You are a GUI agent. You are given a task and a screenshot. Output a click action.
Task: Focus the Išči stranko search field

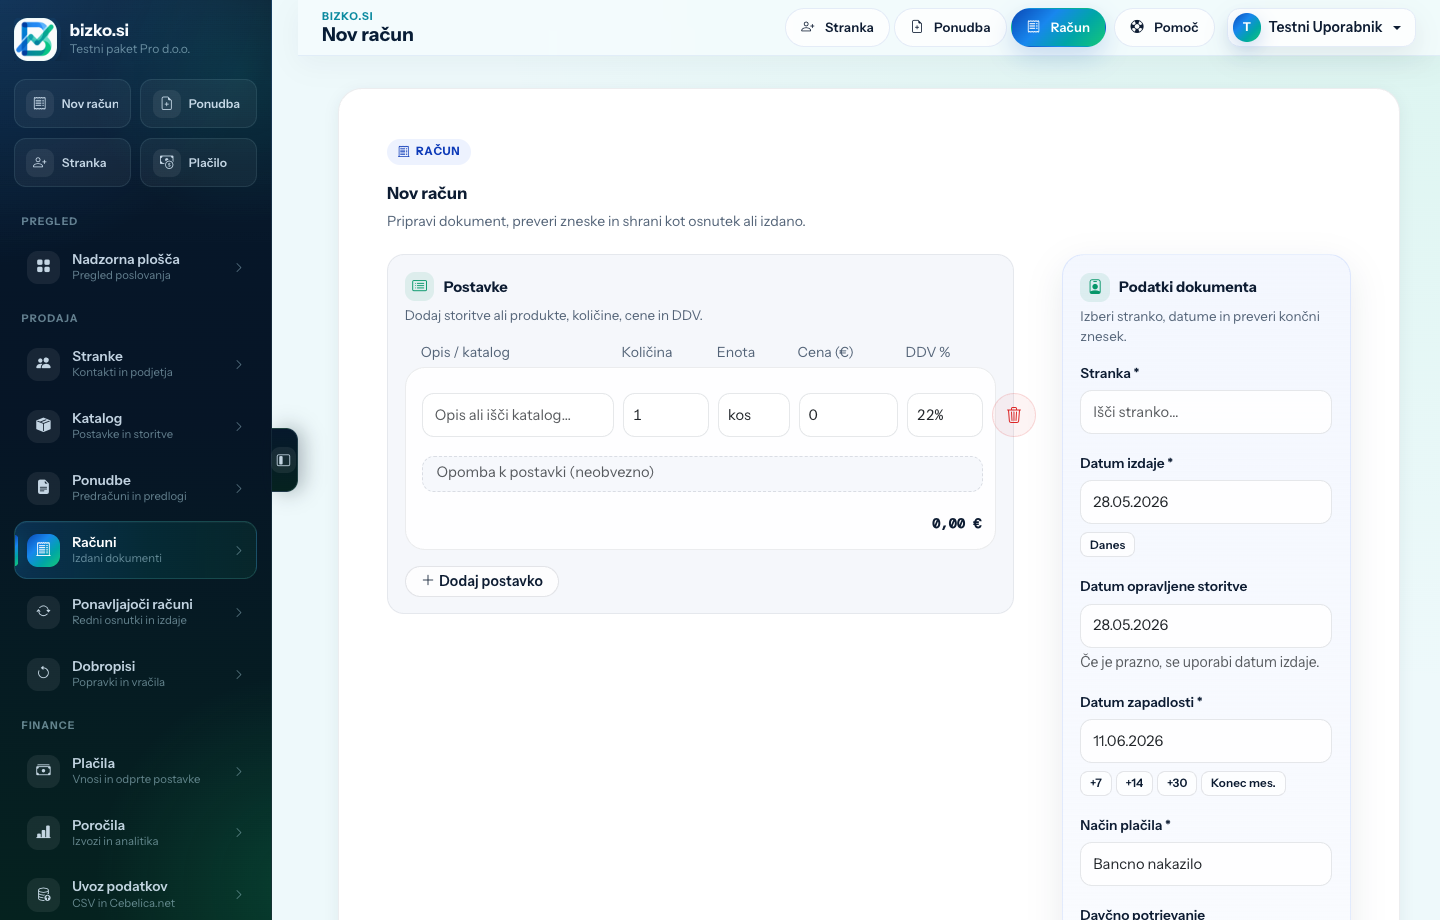[1205, 412]
